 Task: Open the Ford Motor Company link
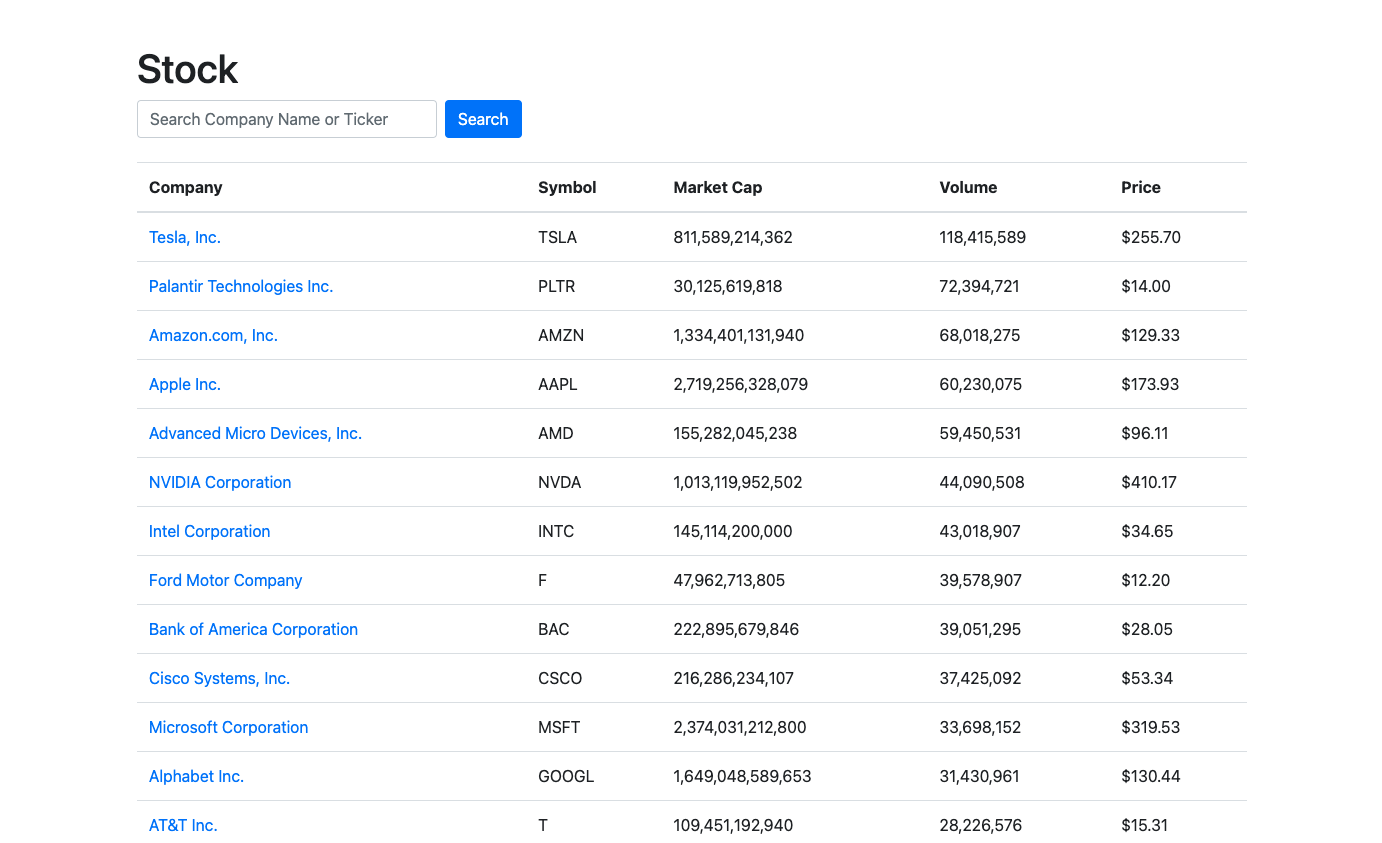coord(226,580)
